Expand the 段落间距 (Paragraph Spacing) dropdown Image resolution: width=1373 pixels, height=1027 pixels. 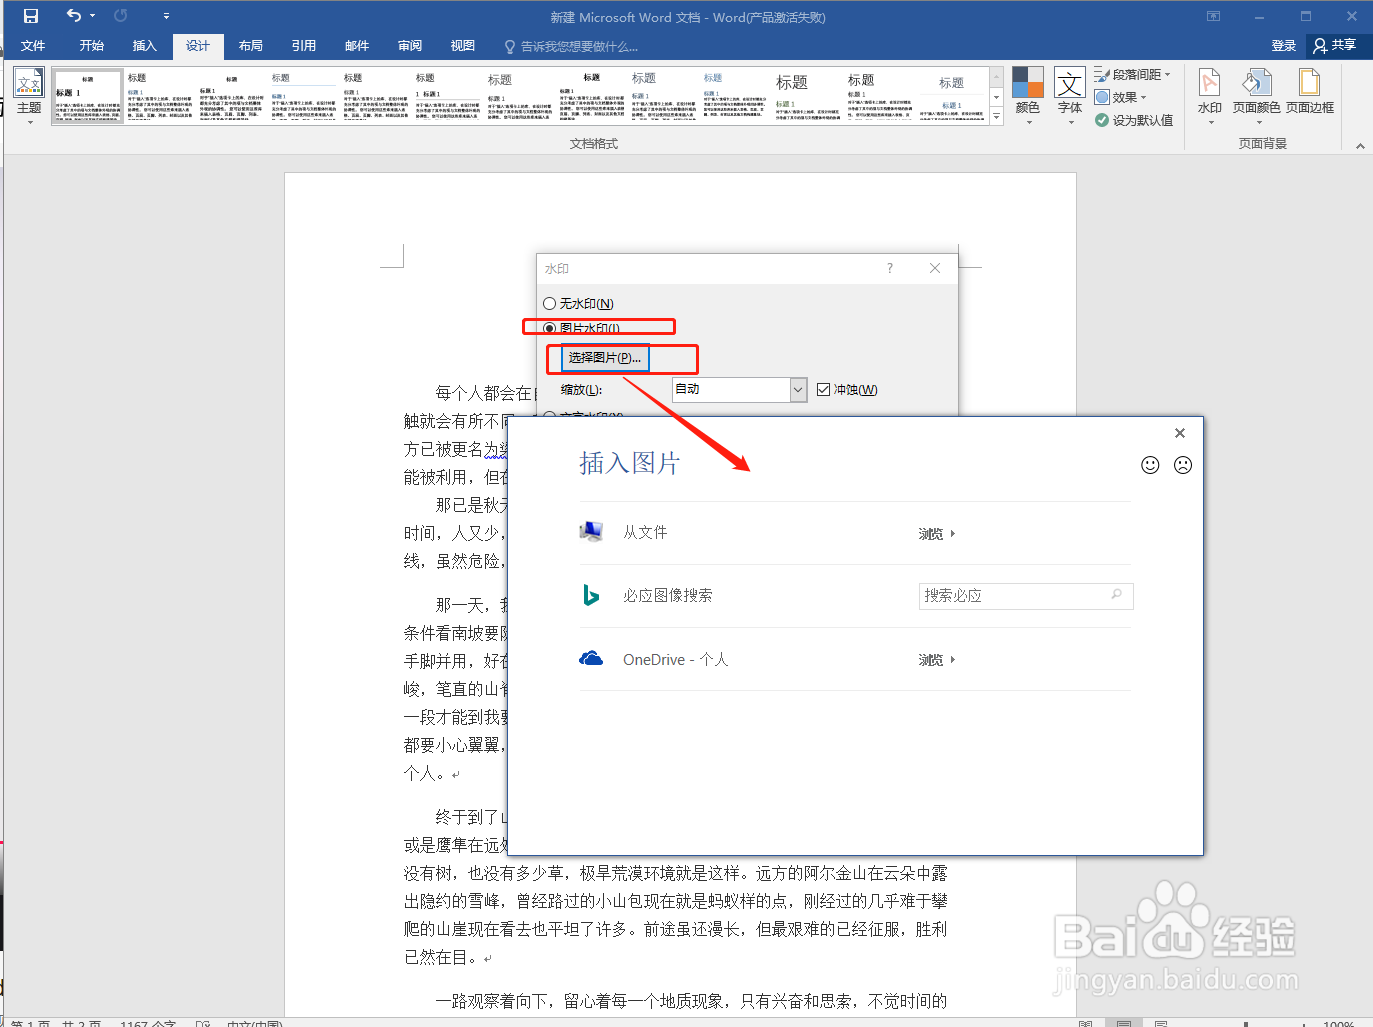pos(1169,73)
